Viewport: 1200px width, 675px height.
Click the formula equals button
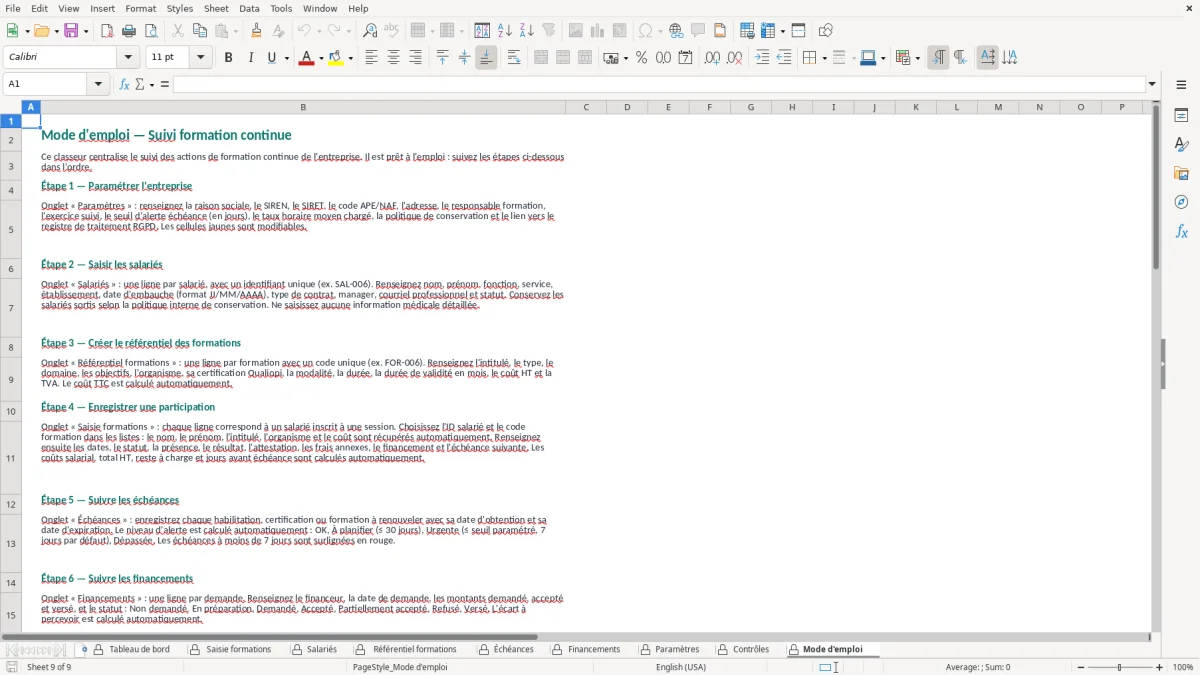165,84
